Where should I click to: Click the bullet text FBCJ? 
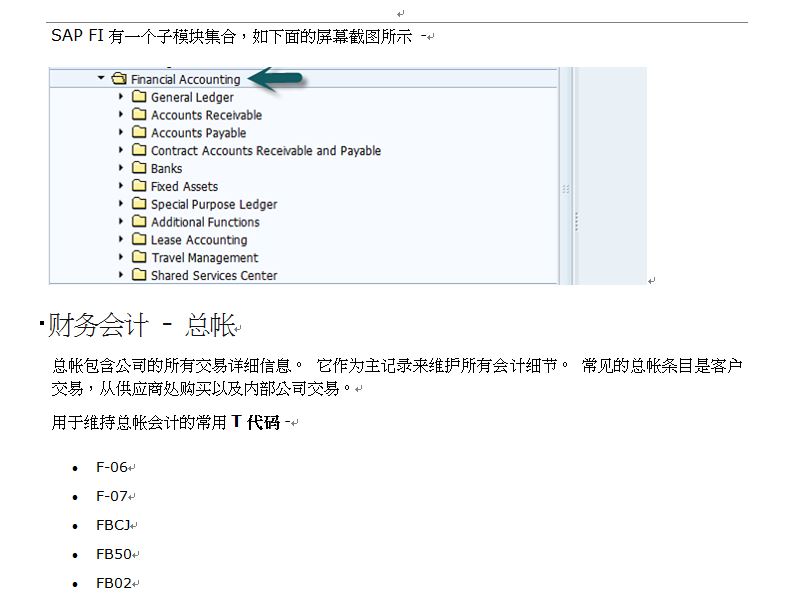(x=113, y=525)
